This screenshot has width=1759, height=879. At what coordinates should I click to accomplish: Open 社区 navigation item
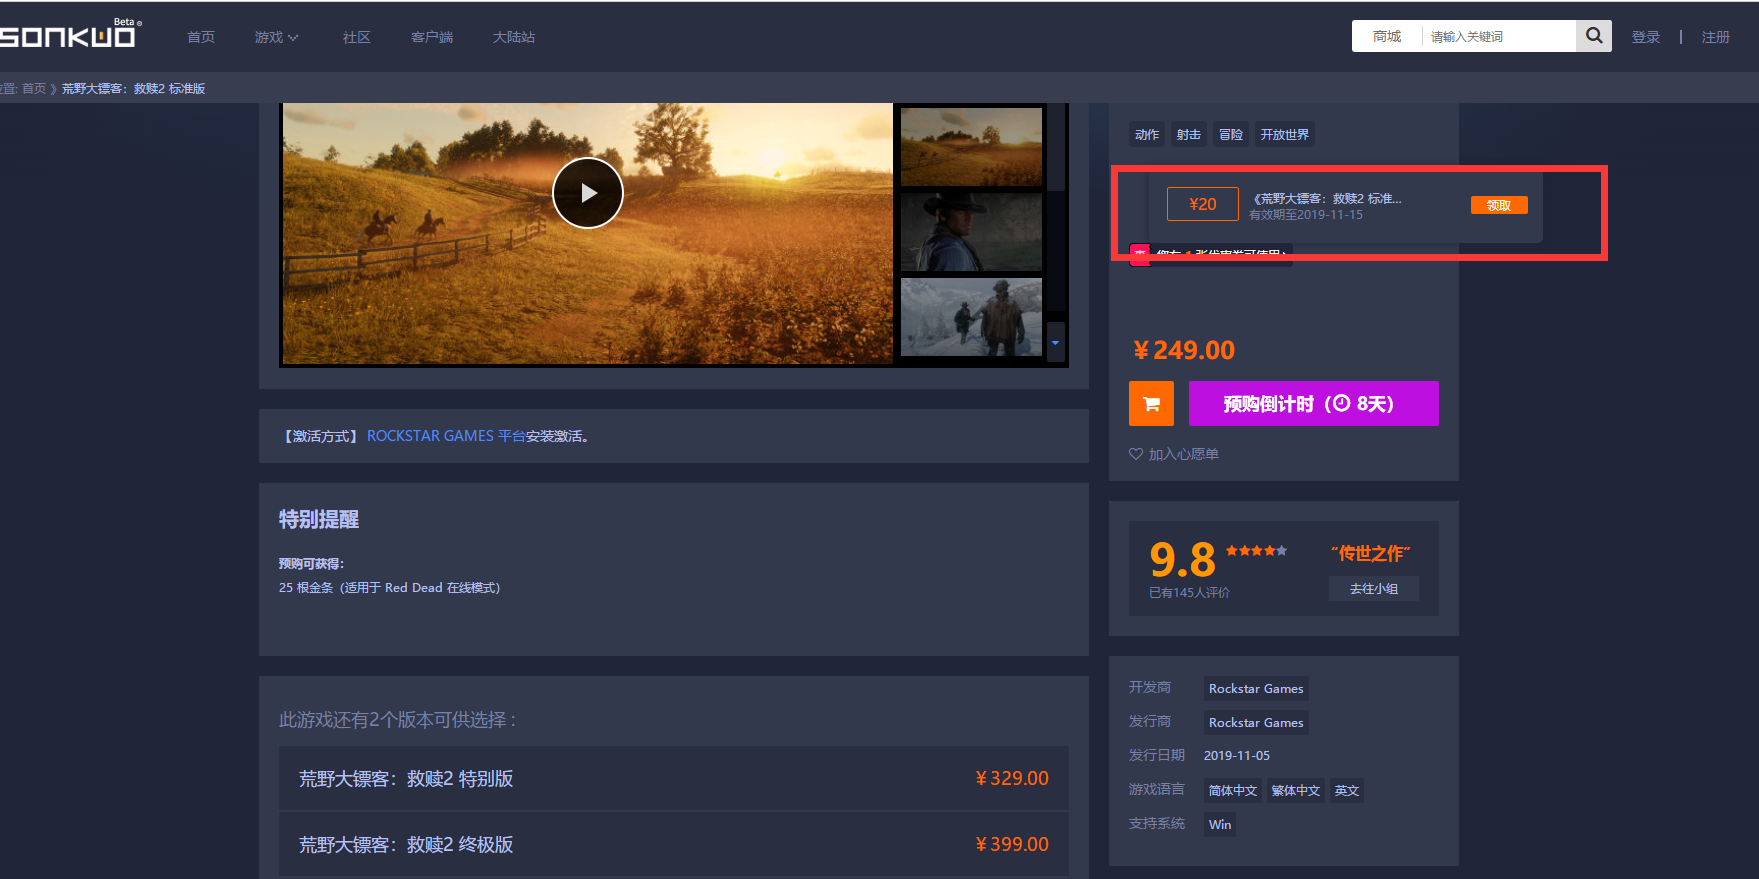click(357, 37)
